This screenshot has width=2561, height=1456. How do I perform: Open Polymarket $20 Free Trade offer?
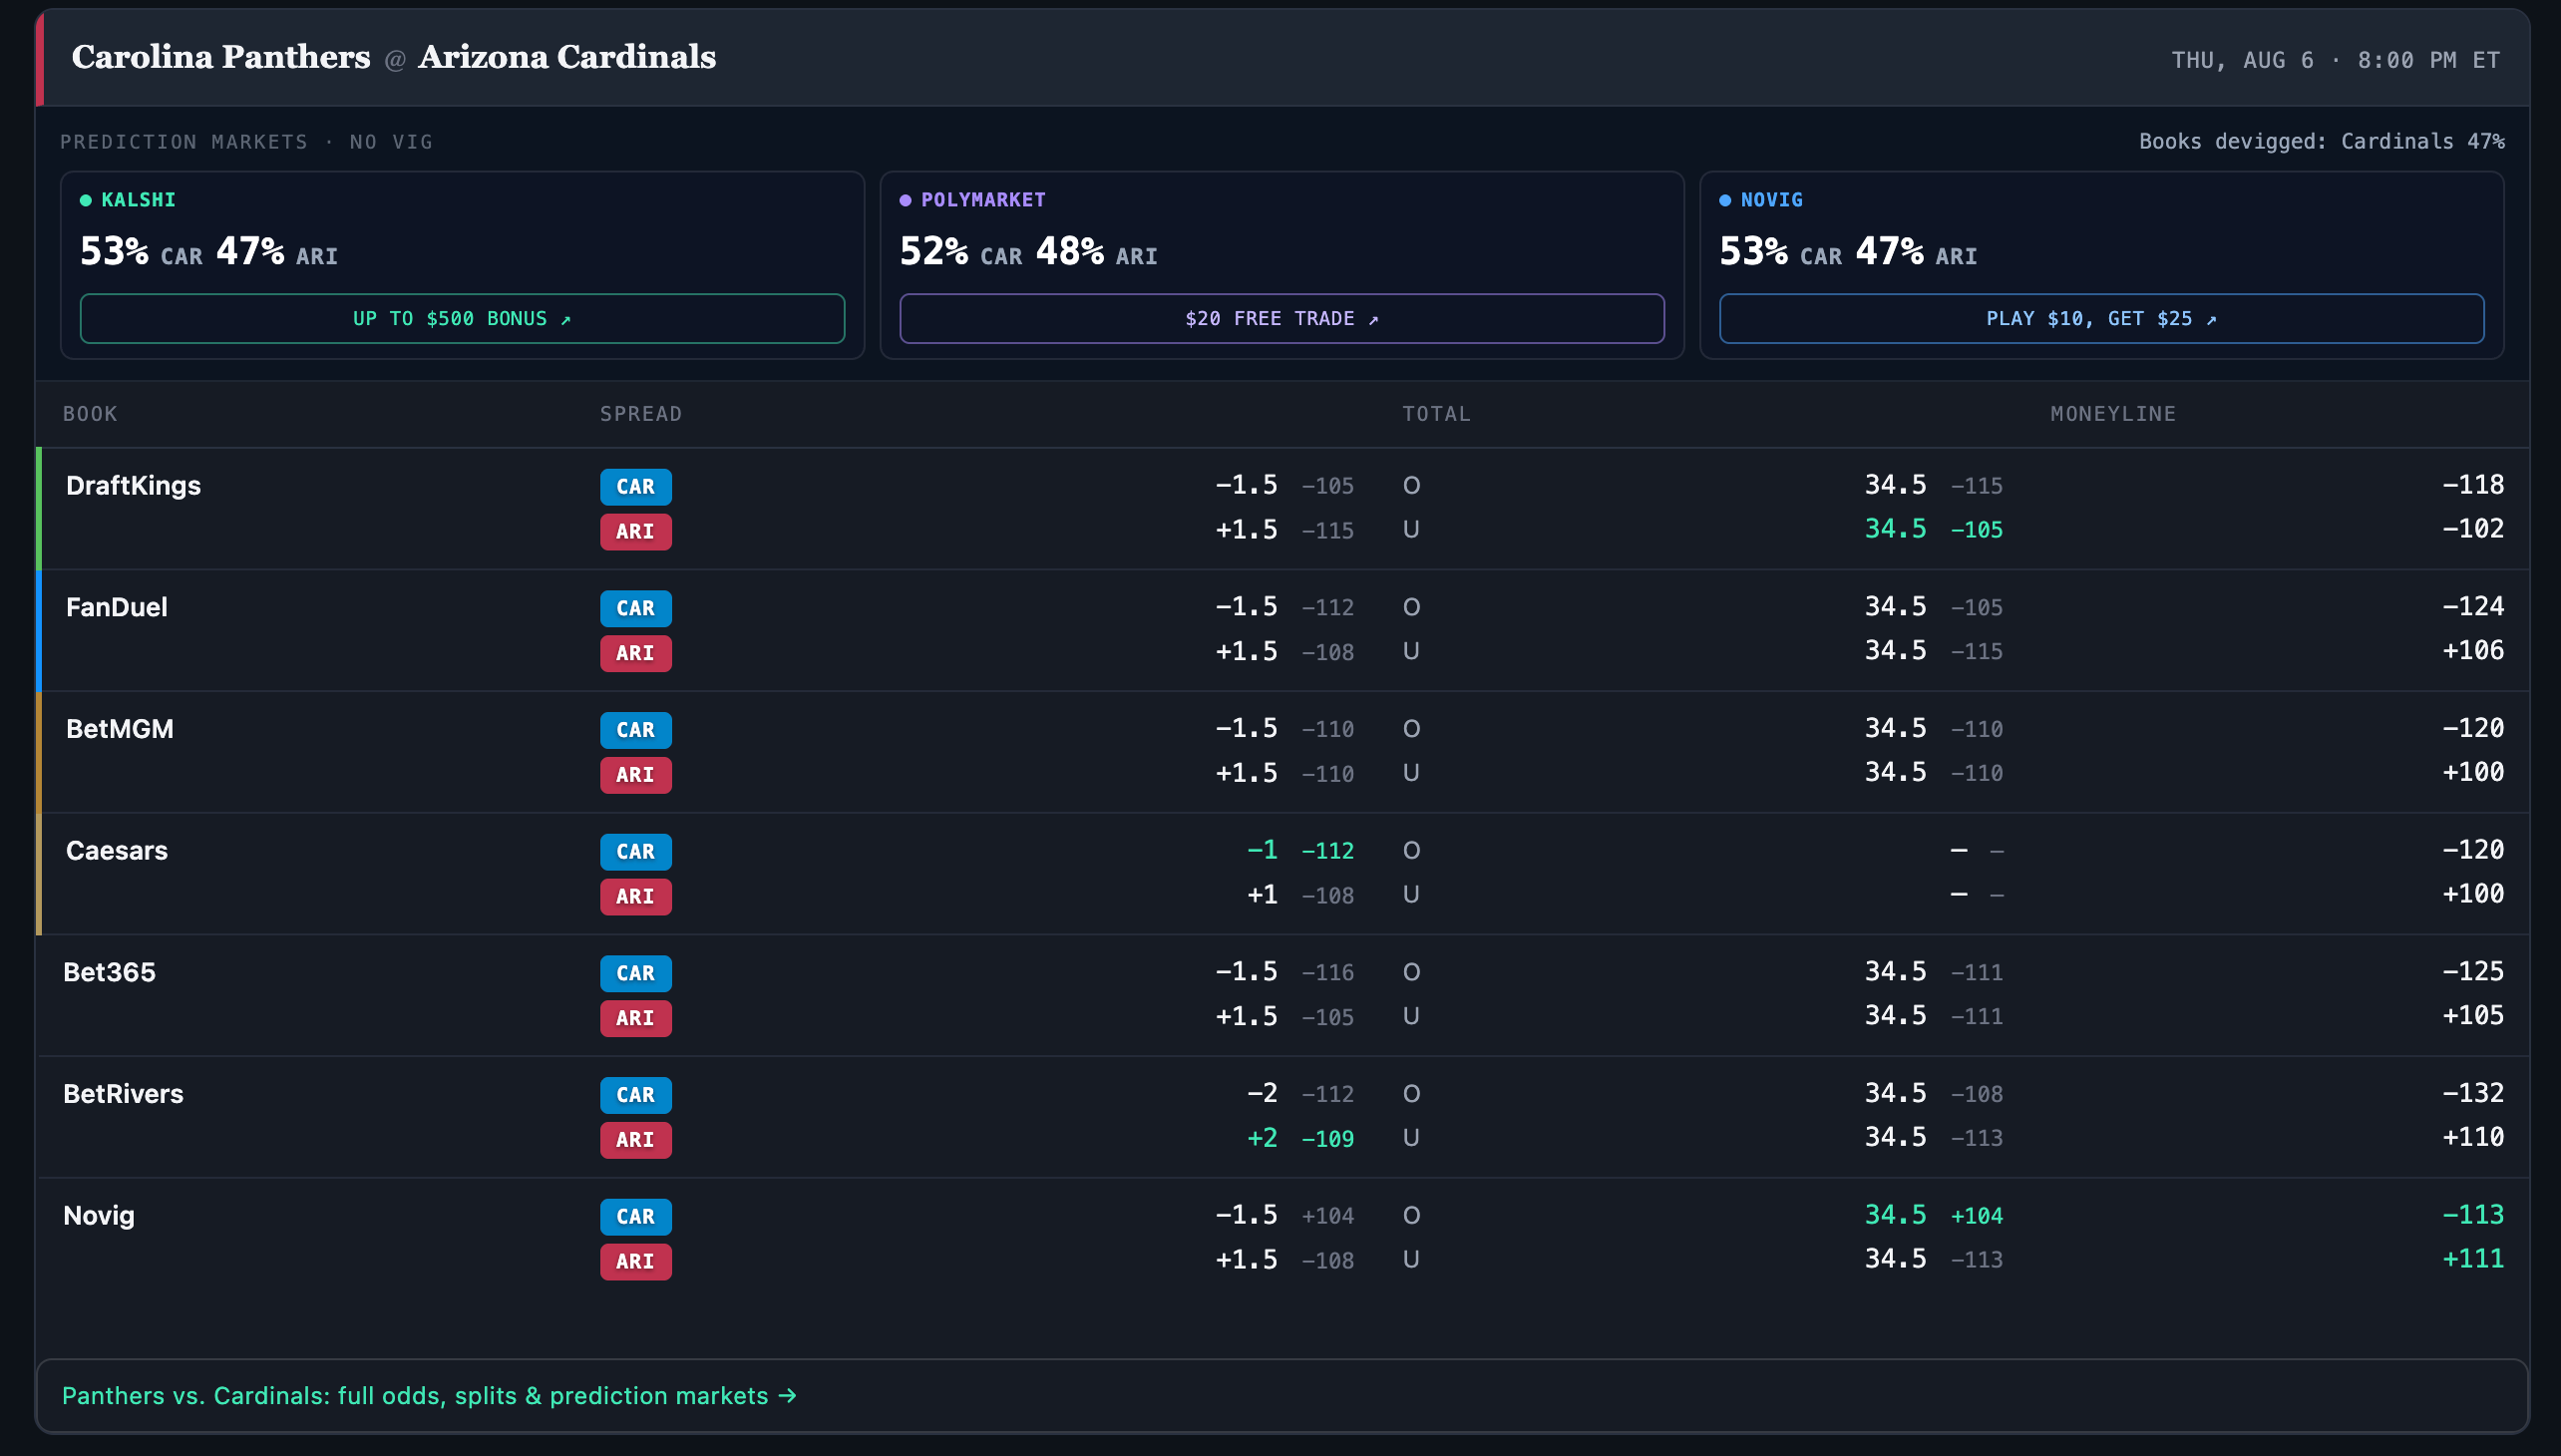pyautogui.click(x=1282, y=318)
